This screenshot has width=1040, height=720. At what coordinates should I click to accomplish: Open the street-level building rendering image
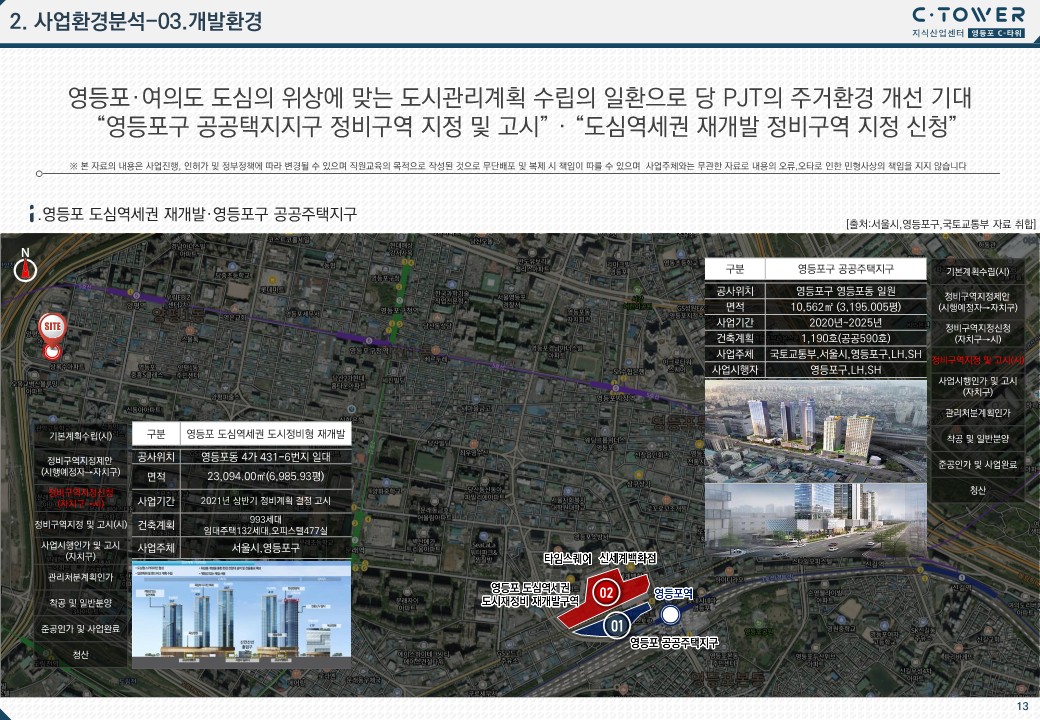(816, 519)
